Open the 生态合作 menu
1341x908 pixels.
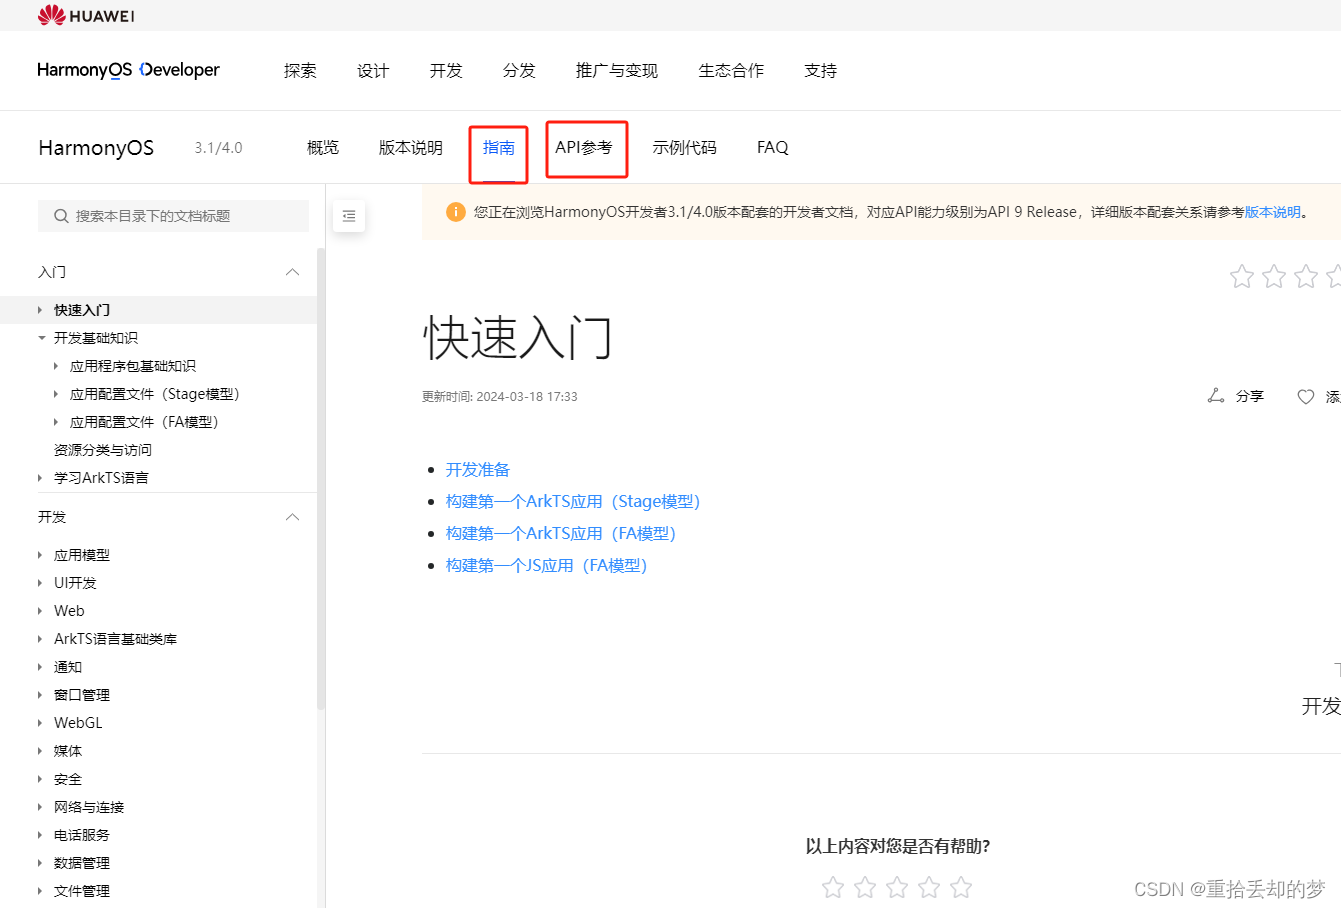click(731, 70)
